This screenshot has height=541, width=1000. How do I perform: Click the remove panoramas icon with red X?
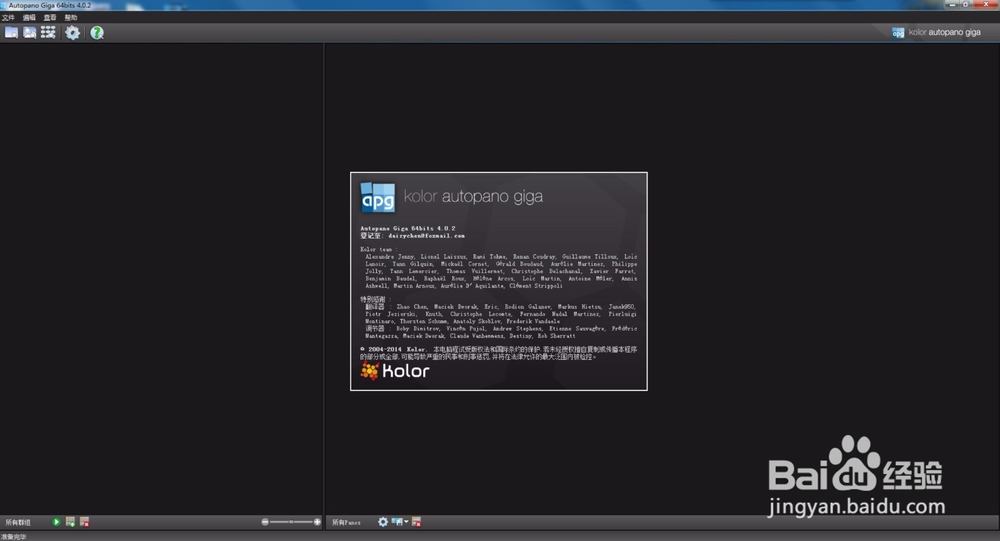tap(416, 522)
